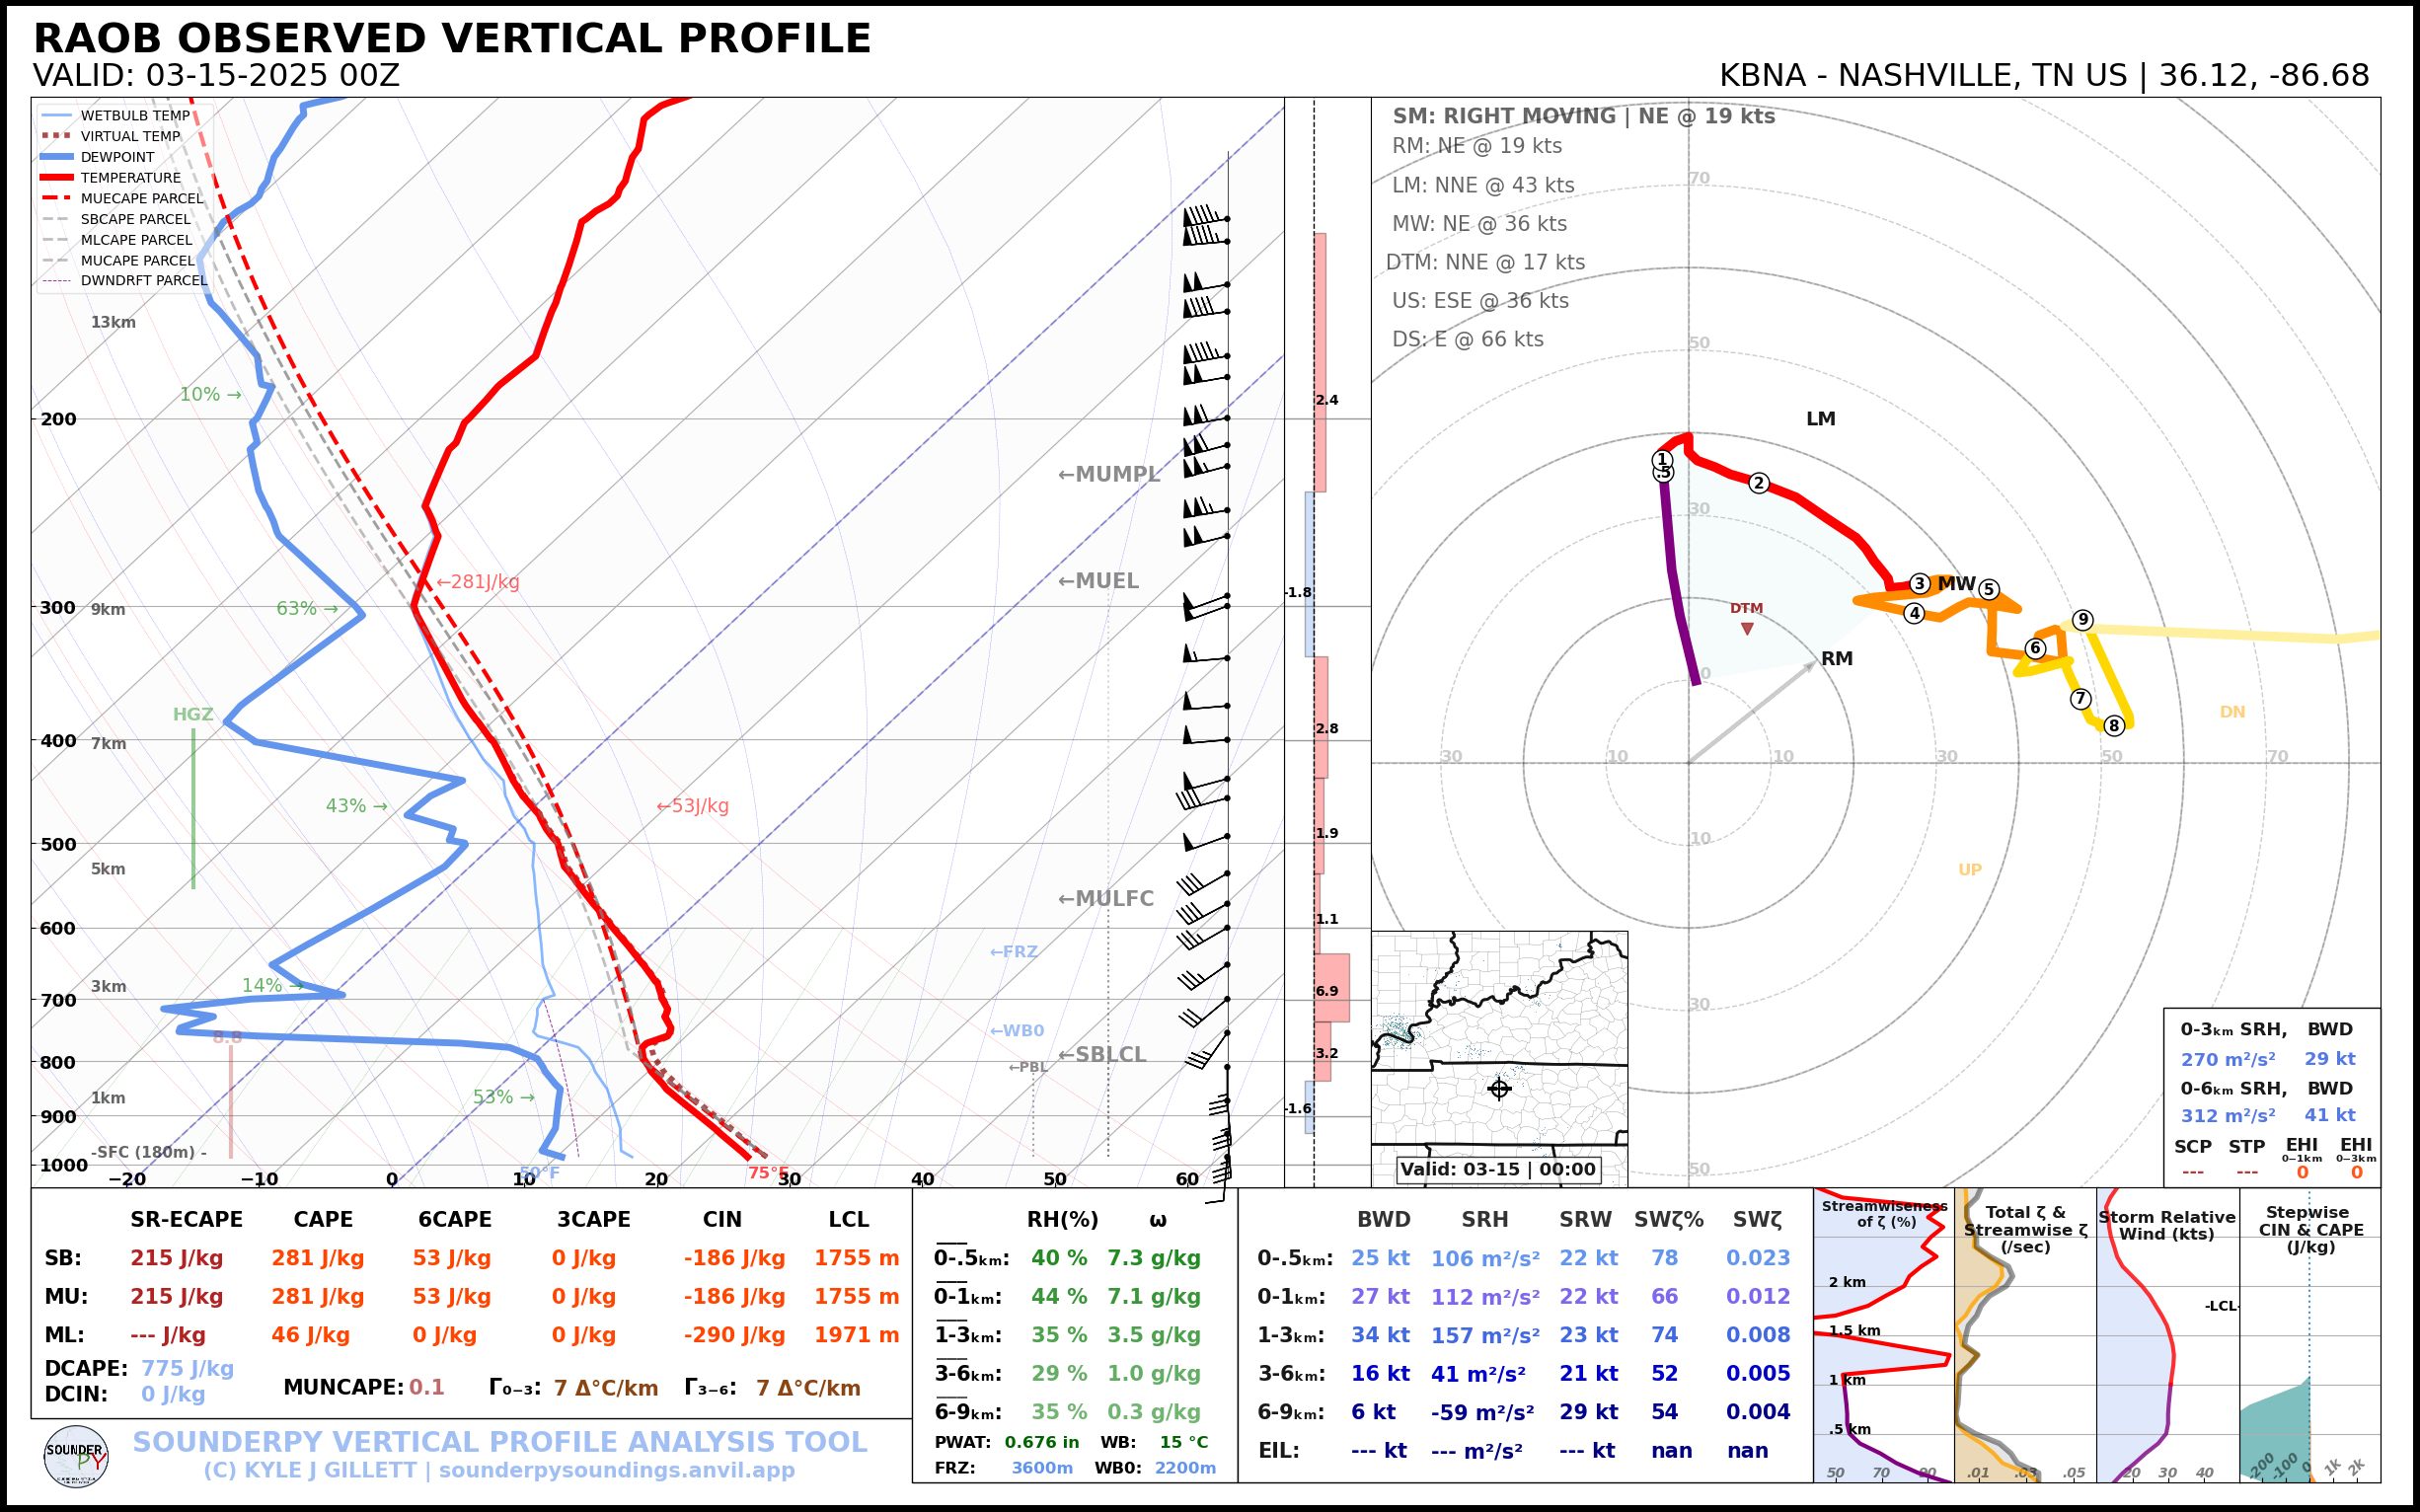Screen dimensions: 2420x1512
Task: Click the Valid 03-15 00:00 map label
Action: click(1497, 1169)
